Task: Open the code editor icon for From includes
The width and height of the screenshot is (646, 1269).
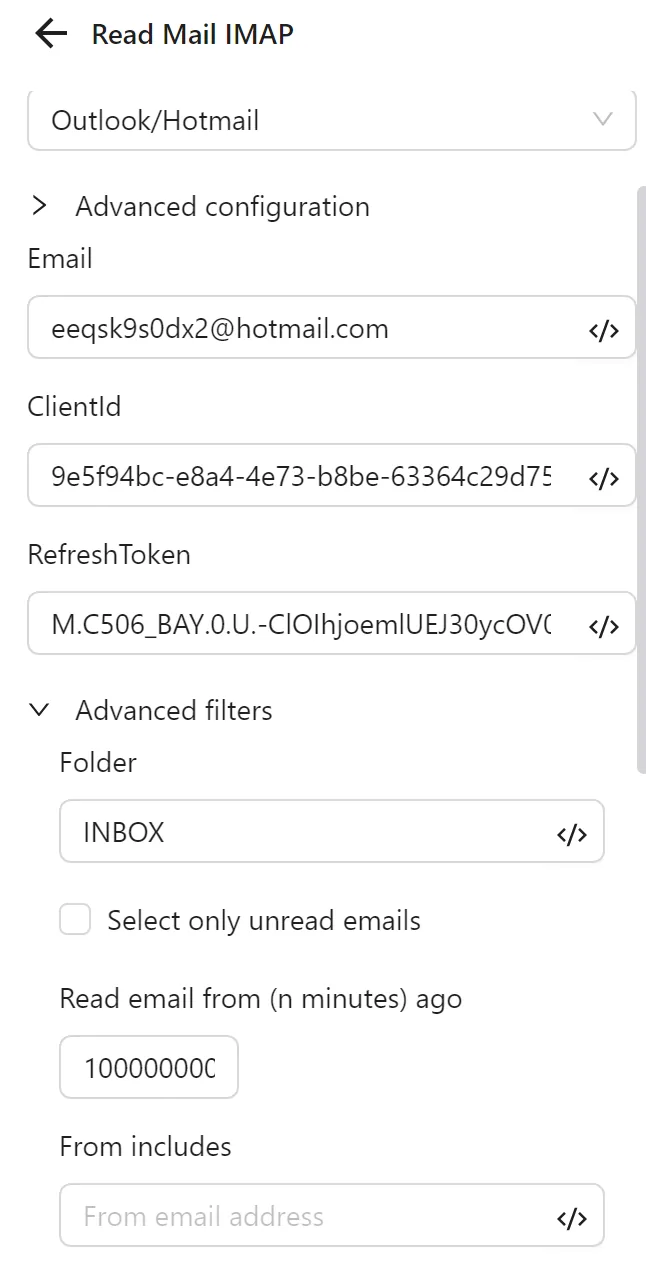Action: coord(572,1216)
